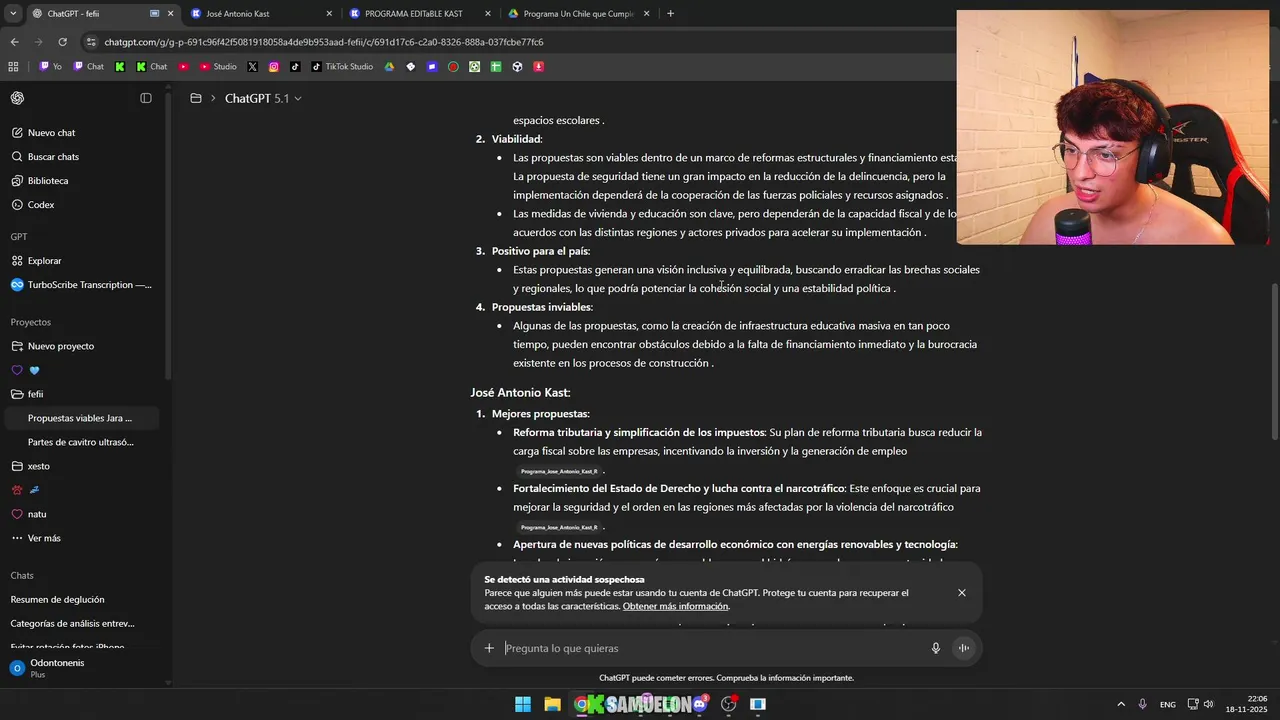Screen dimensions: 1280x720
Task: Open the Studio YouTube bookmark
Action: 218,67
